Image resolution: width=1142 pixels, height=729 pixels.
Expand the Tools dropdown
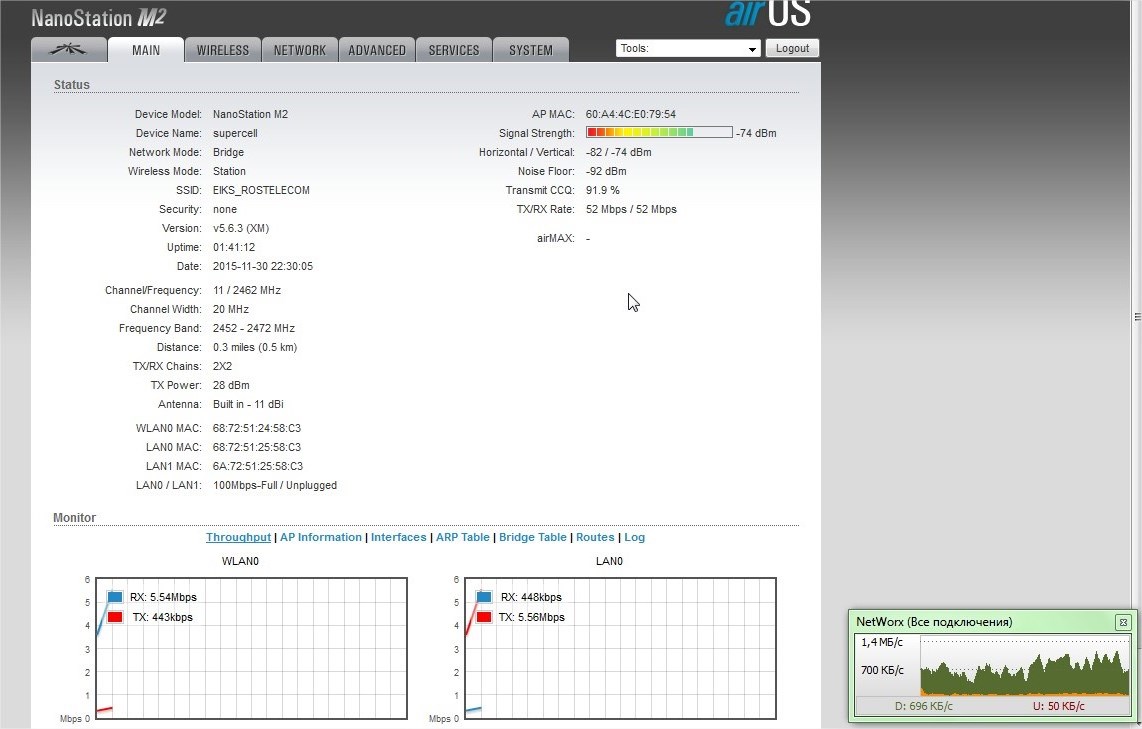pyautogui.click(x=688, y=48)
